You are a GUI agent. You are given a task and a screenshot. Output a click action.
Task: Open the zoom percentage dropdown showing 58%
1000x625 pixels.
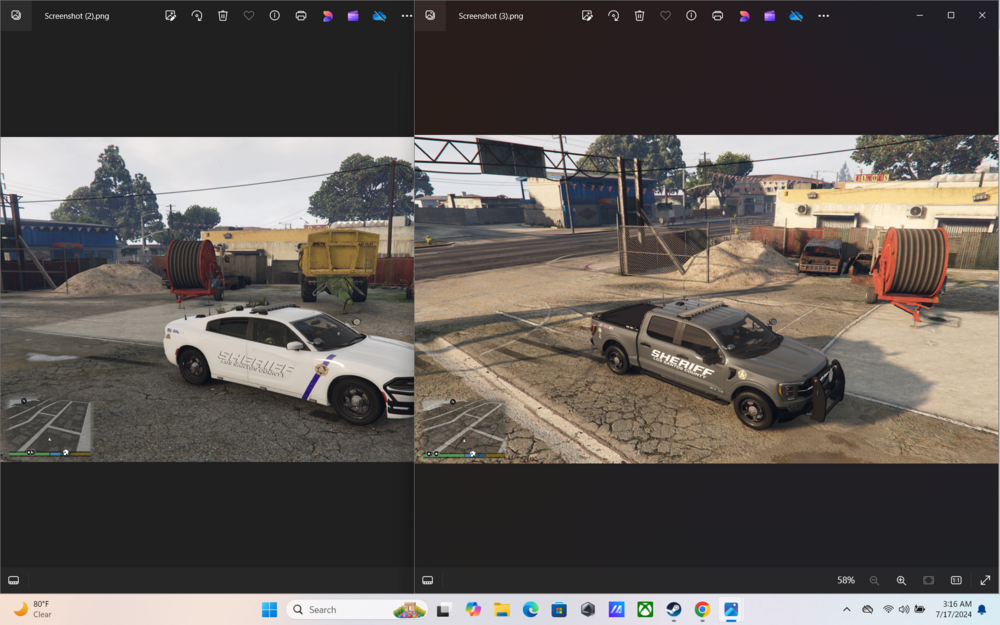(845, 580)
